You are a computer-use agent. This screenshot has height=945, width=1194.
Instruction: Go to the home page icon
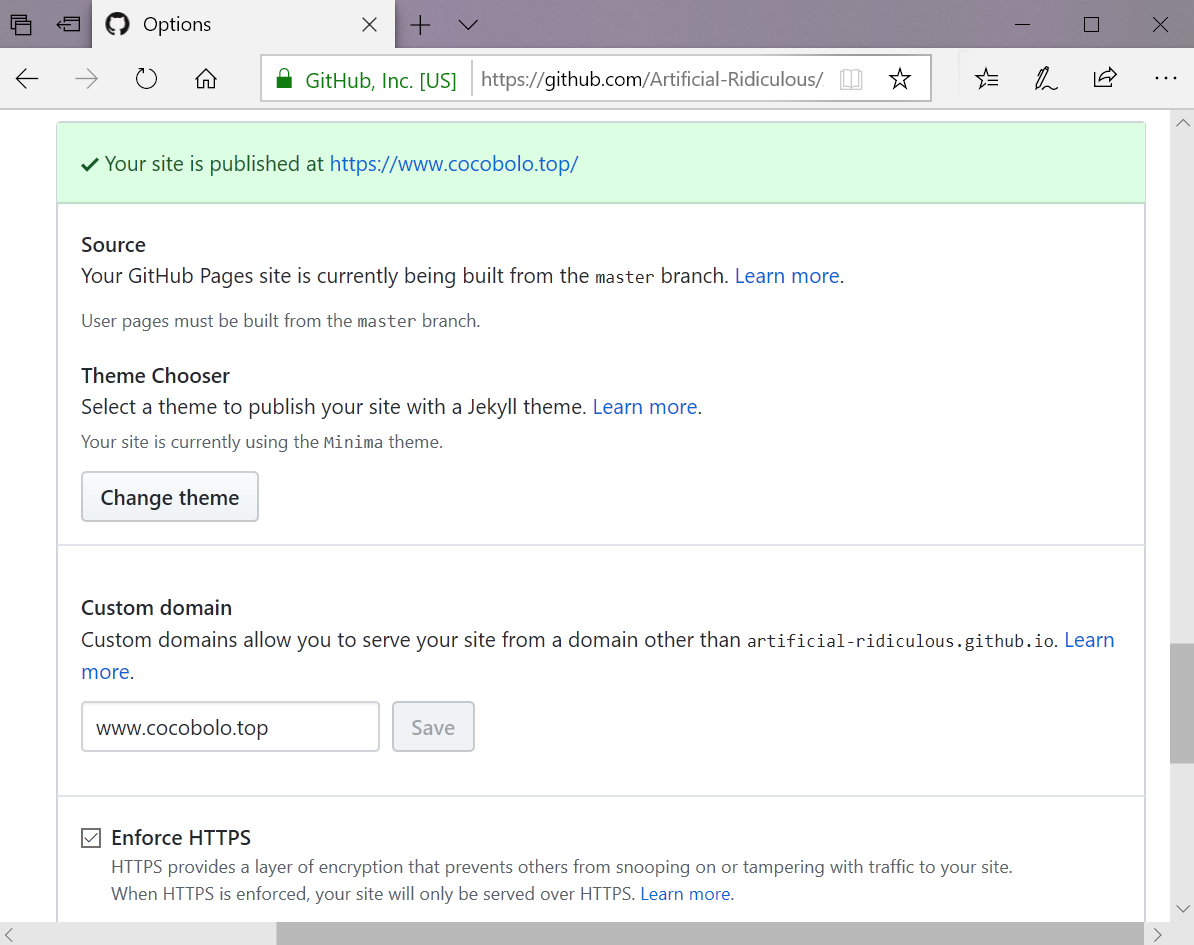pyautogui.click(x=206, y=78)
